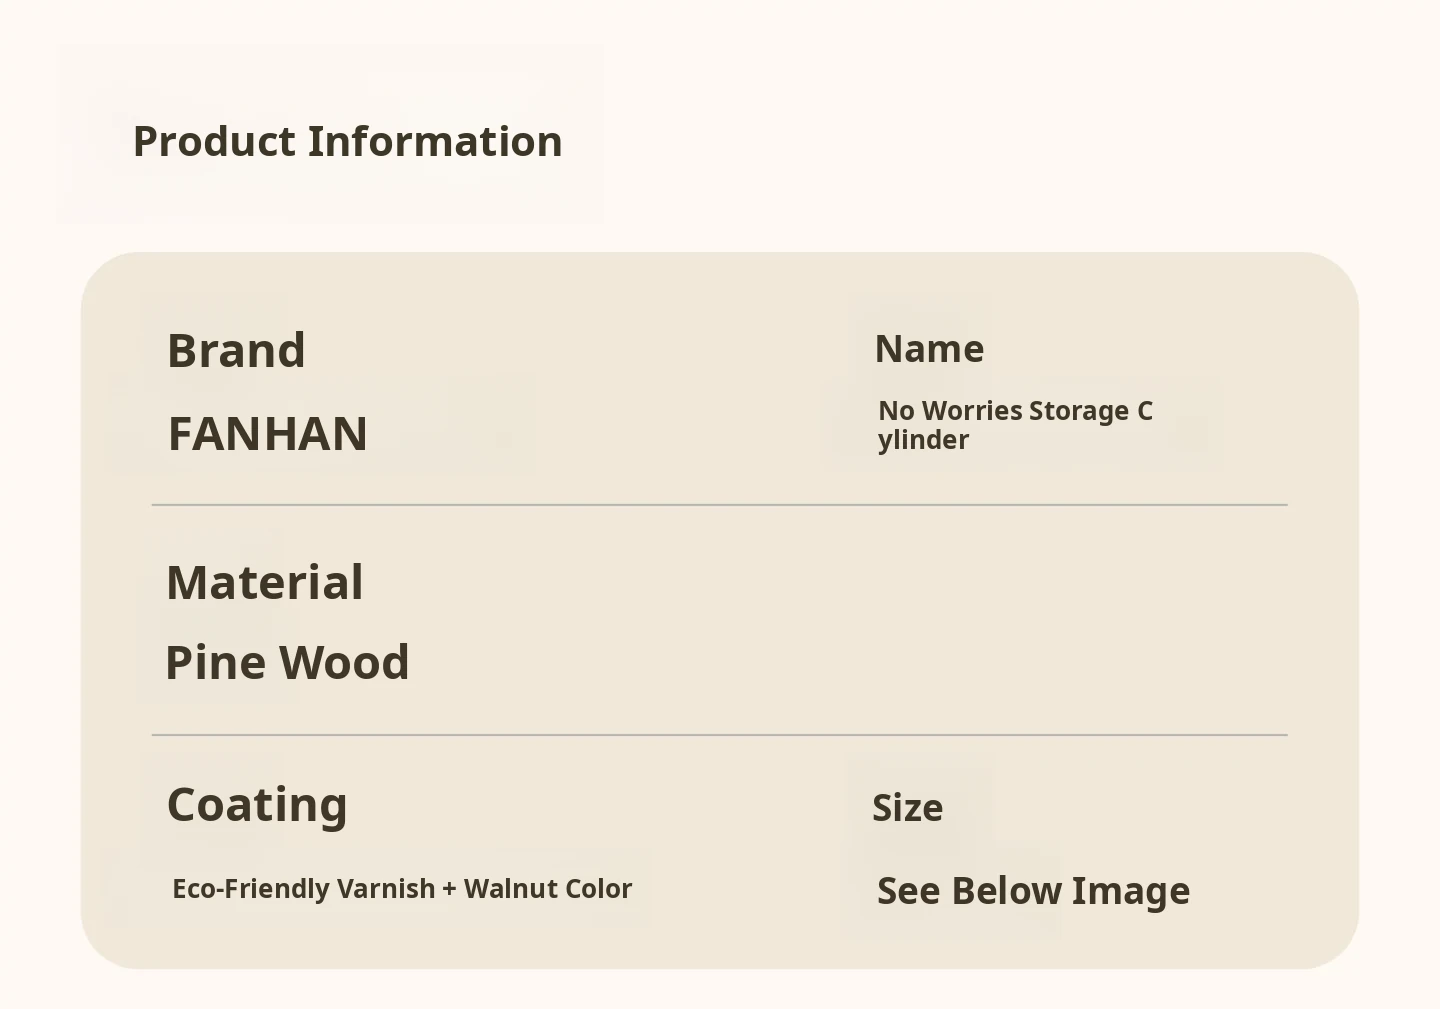Click the No Worries Storage Cylinder text

pyautogui.click(x=1014, y=425)
